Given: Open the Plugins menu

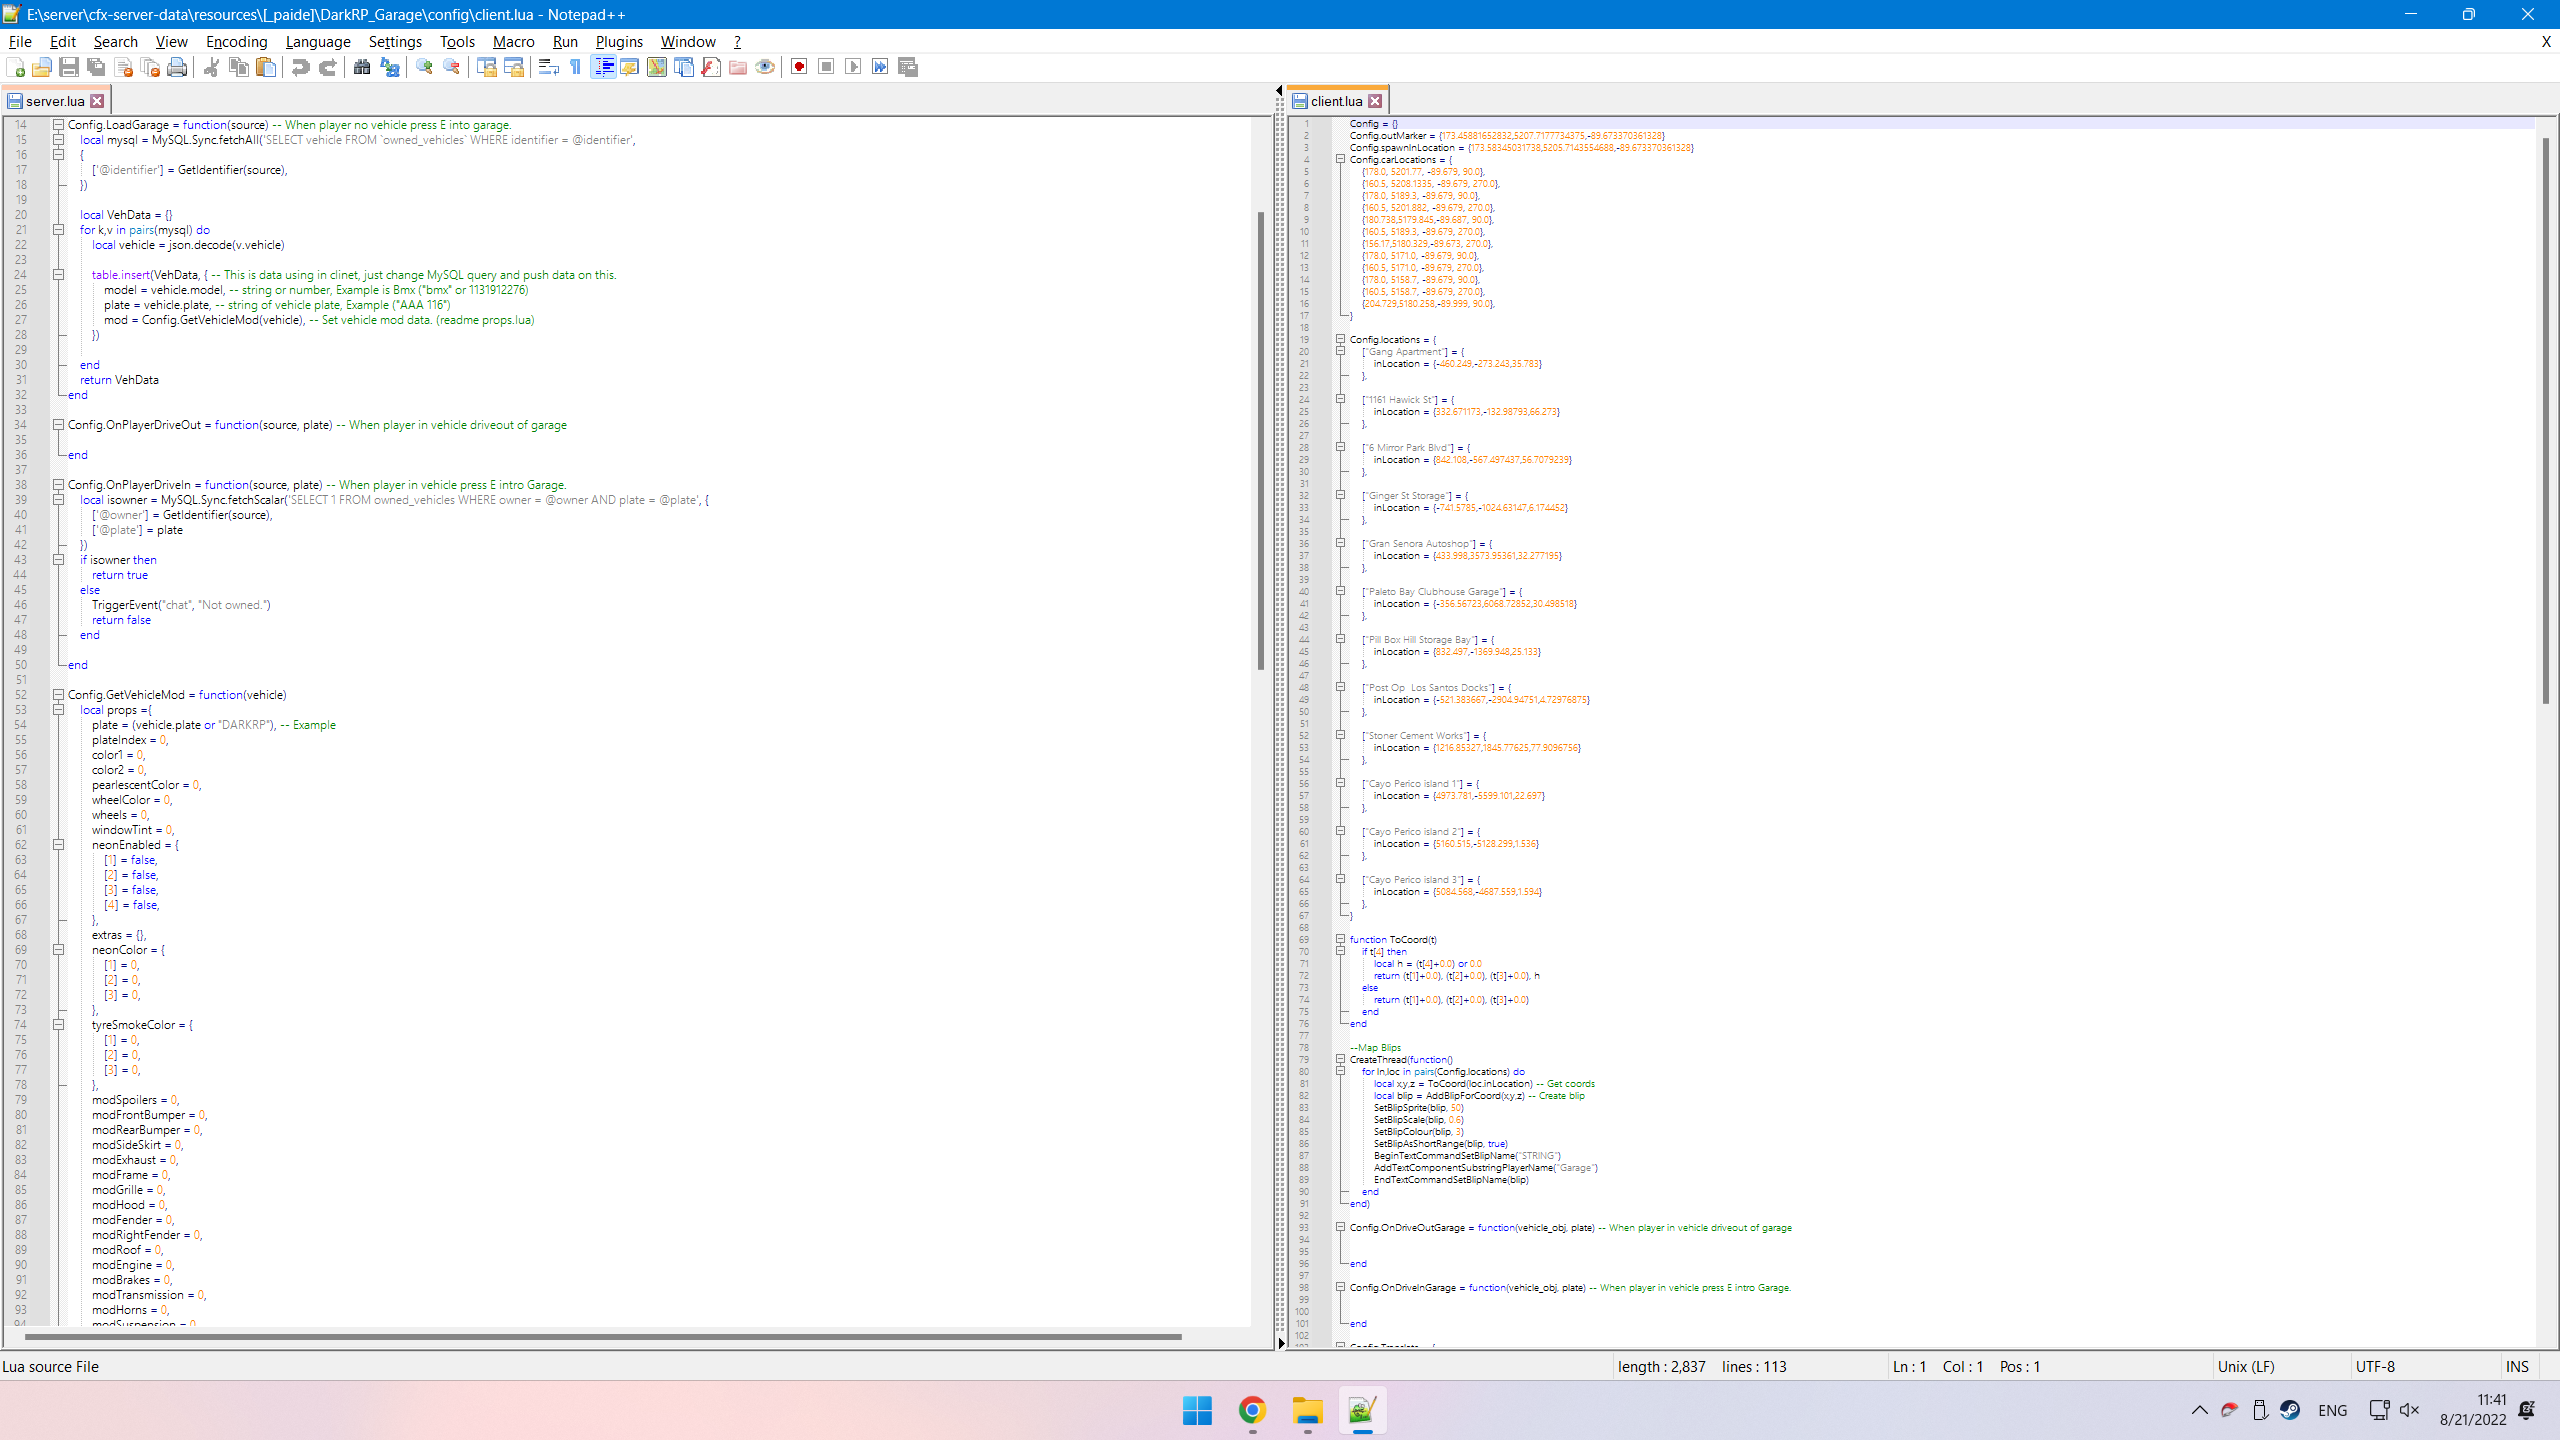Looking at the screenshot, I should tap(618, 41).
